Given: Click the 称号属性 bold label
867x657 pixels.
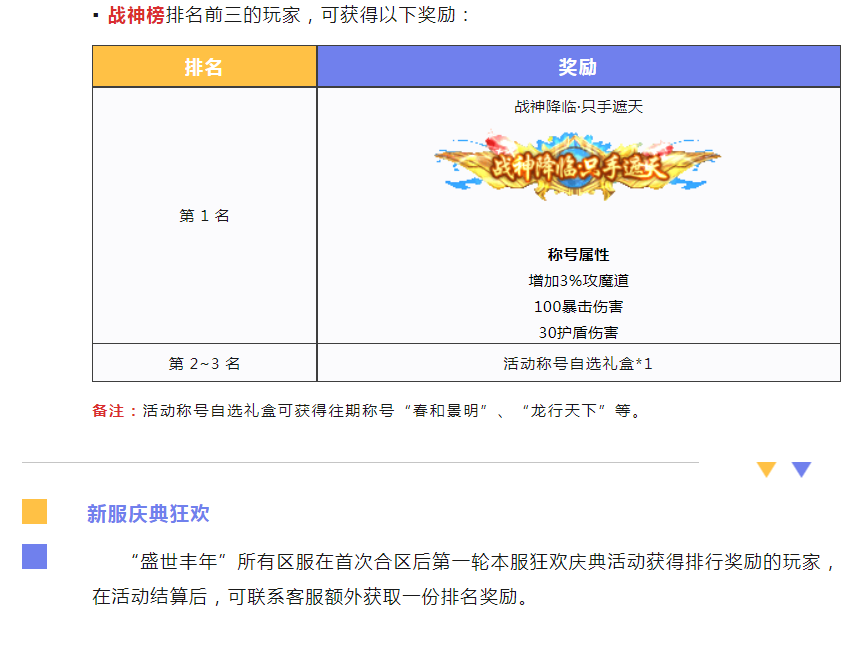Looking at the screenshot, I should pyautogui.click(x=578, y=254).
